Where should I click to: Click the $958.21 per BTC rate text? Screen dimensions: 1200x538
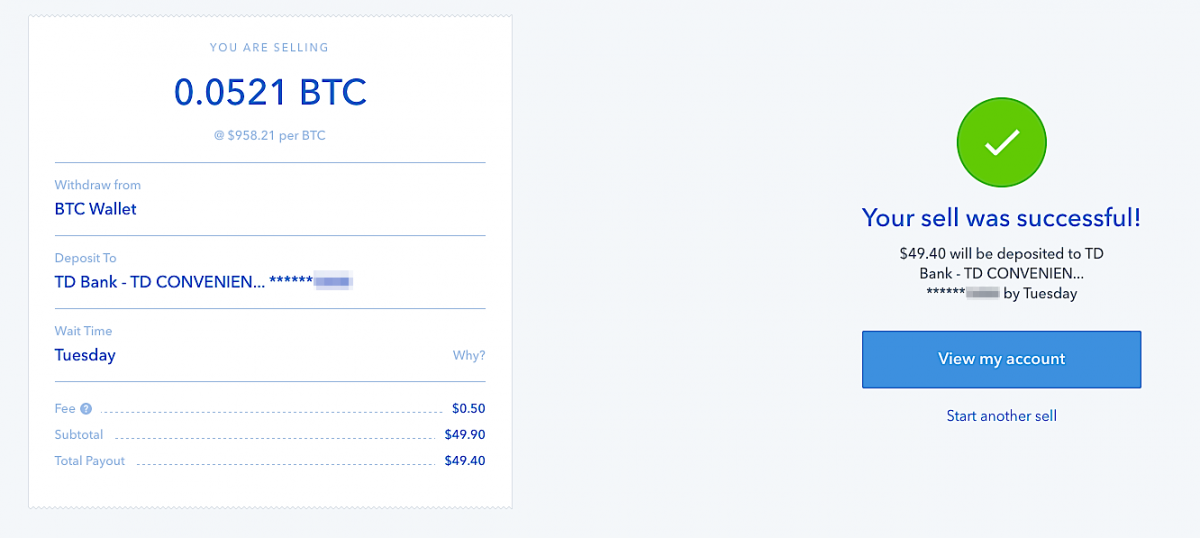click(x=270, y=136)
